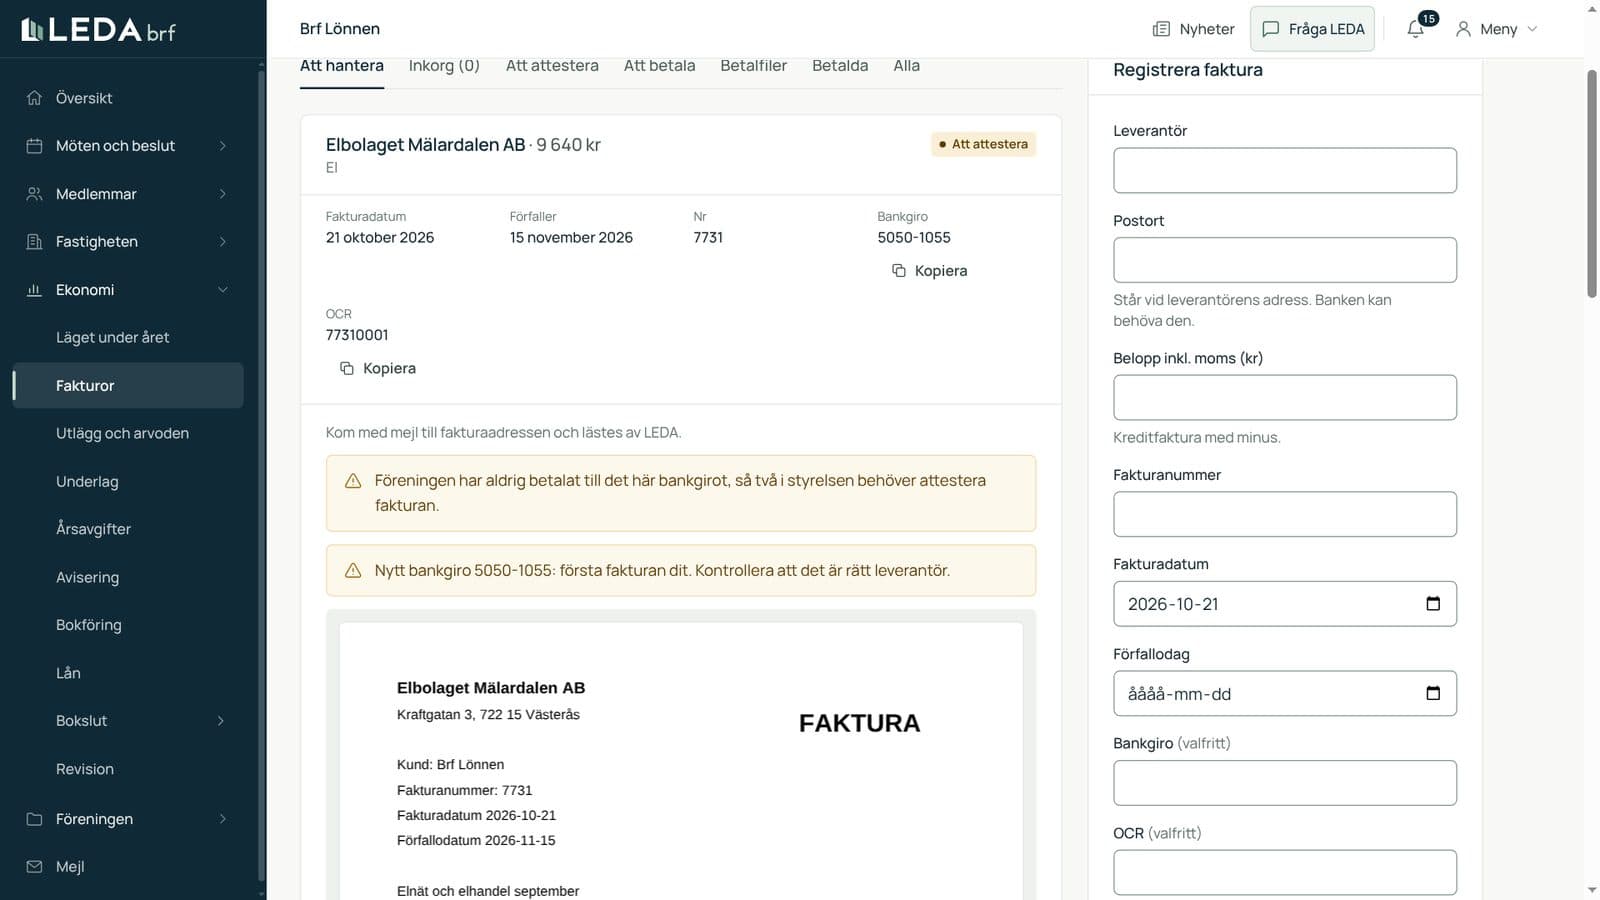
Task: Open Utlägg och arvoden in sidebar
Action: (128, 434)
